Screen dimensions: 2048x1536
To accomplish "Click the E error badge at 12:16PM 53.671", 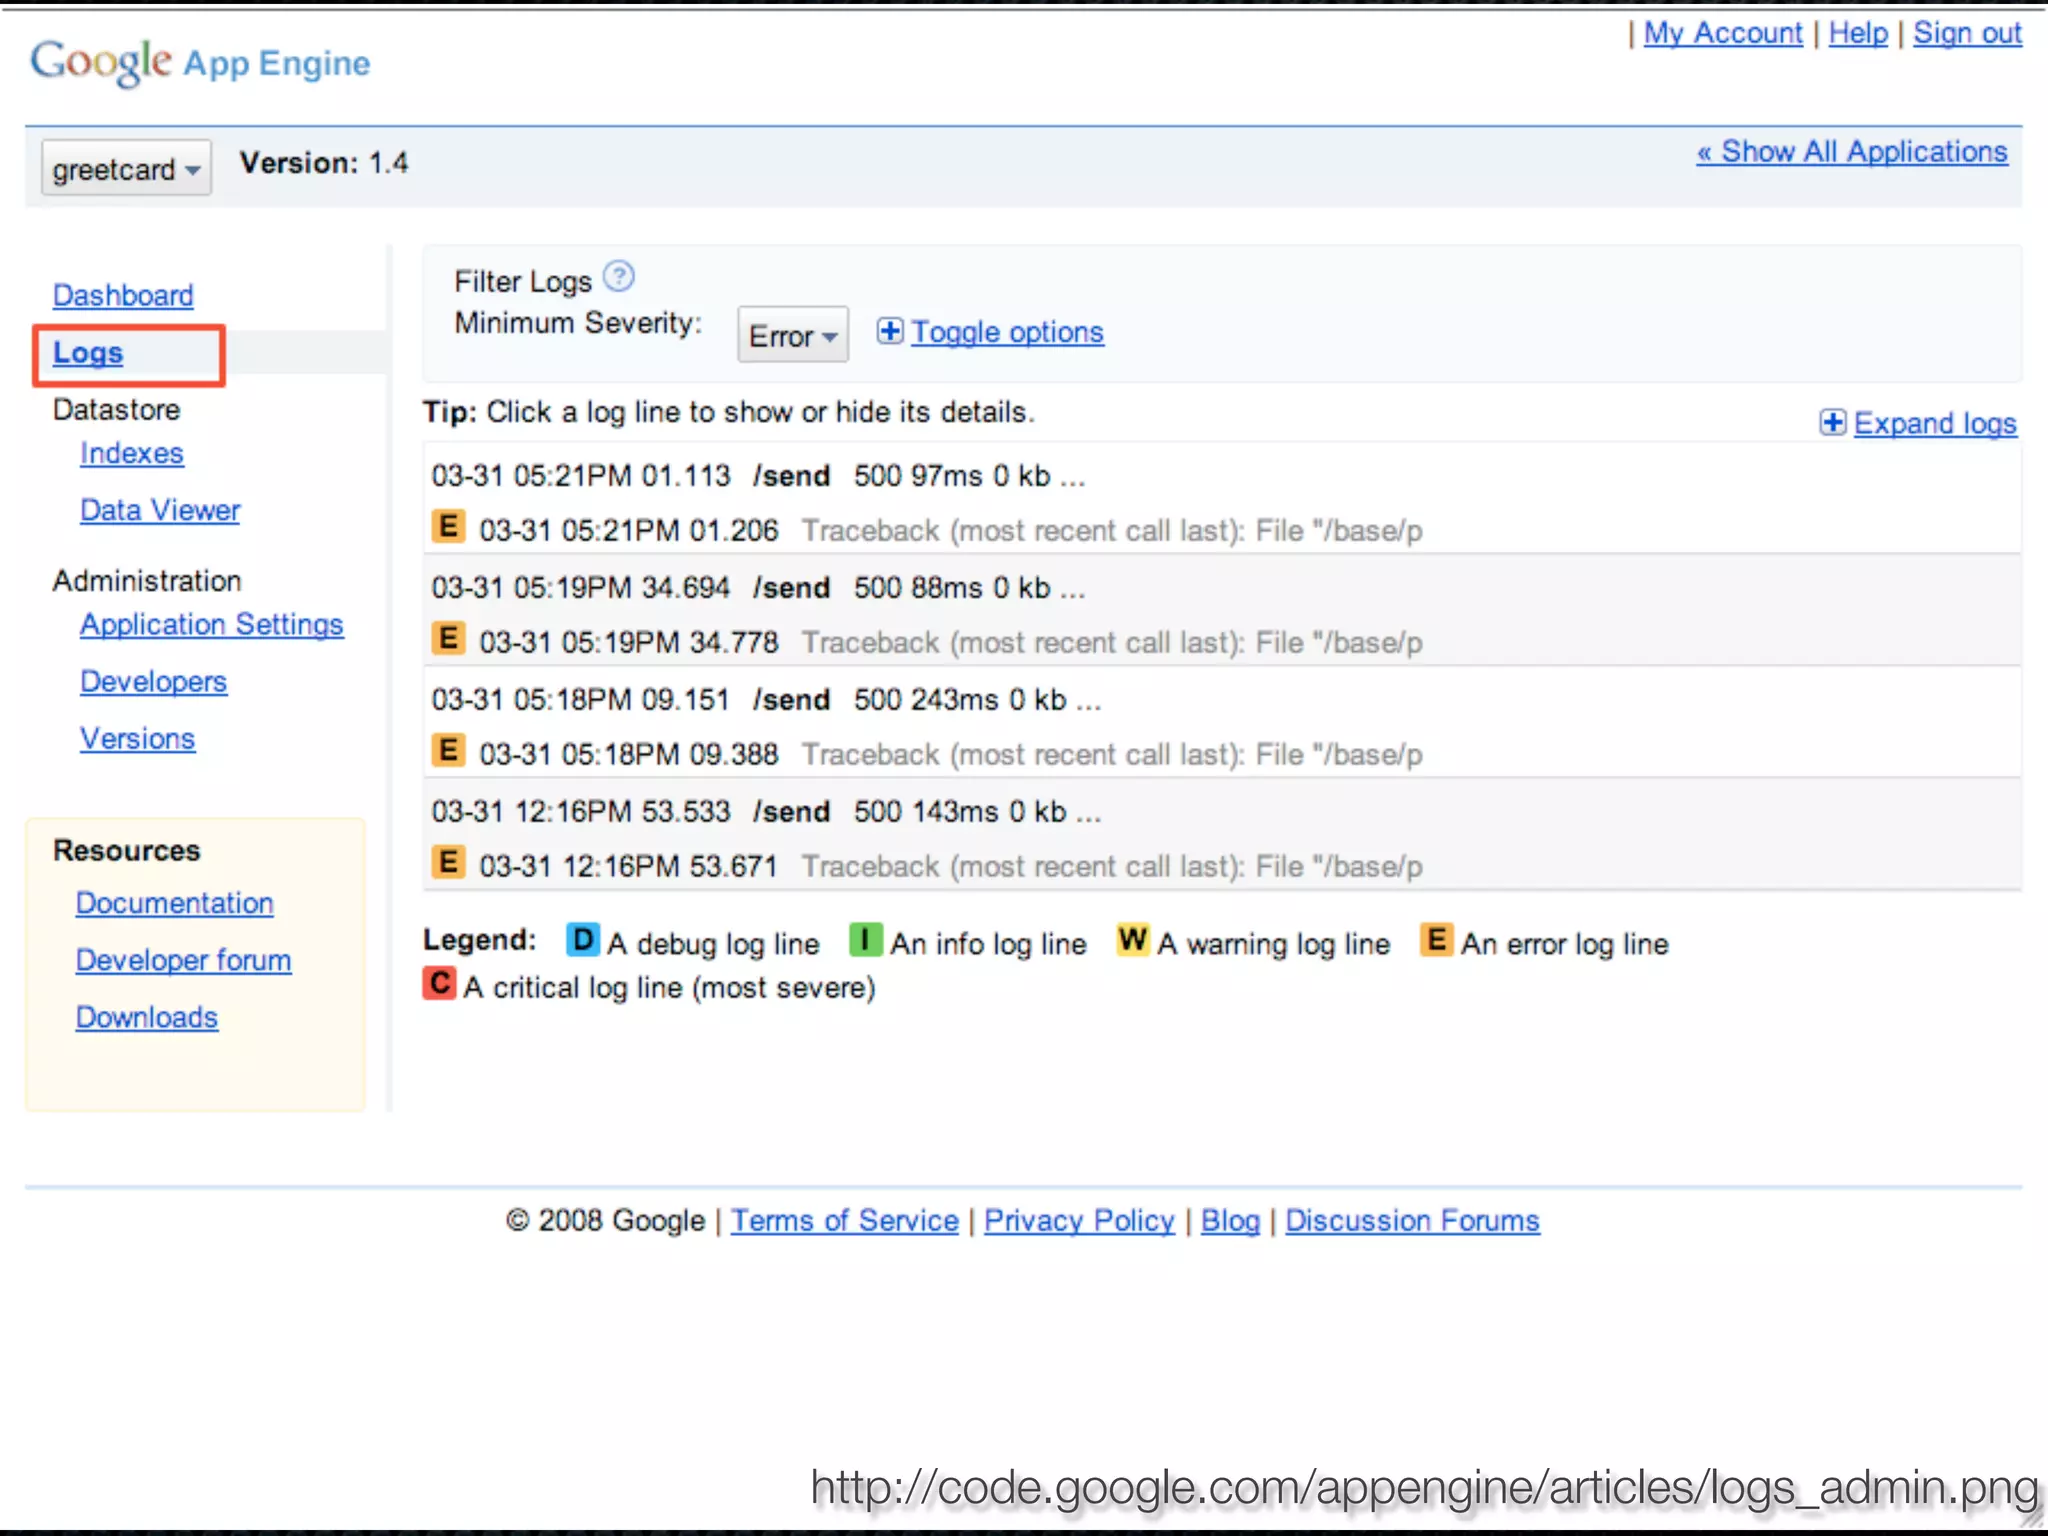I will coord(448,862).
